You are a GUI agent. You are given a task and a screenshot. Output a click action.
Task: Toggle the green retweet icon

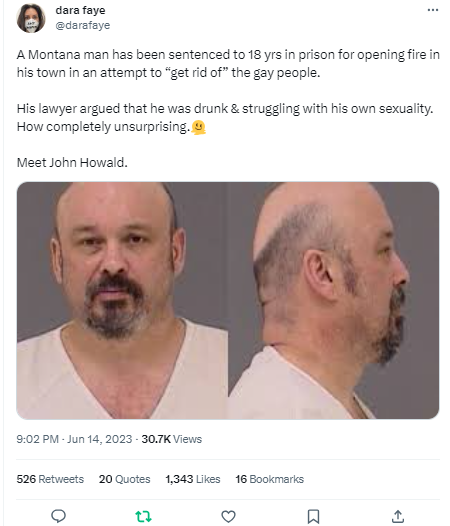click(143, 516)
